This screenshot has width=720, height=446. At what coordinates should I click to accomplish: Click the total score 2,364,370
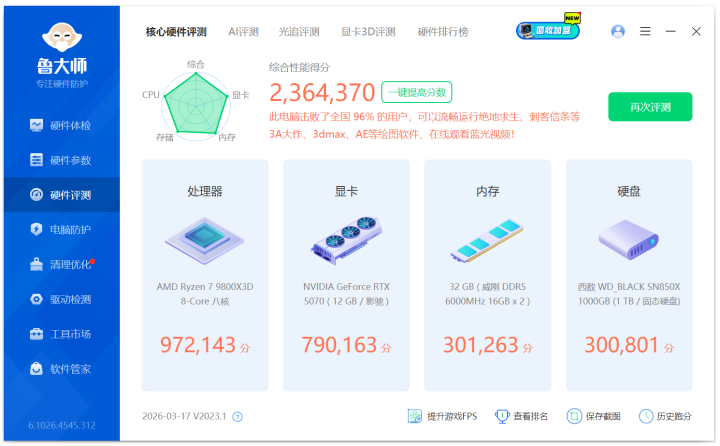pos(322,92)
